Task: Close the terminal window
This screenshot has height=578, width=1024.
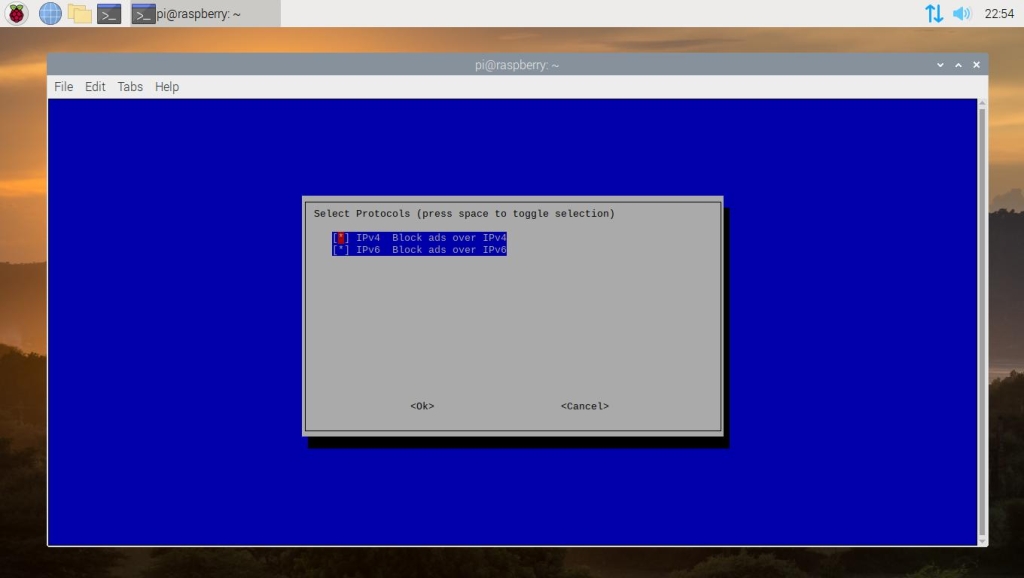Action: tap(976, 65)
